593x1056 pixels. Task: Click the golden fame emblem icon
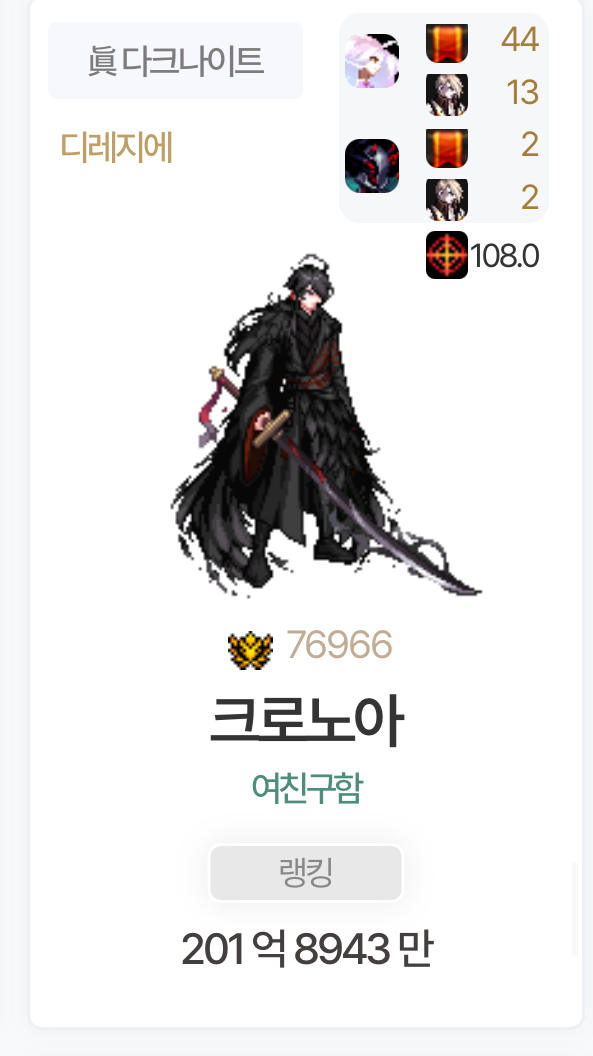click(x=250, y=649)
